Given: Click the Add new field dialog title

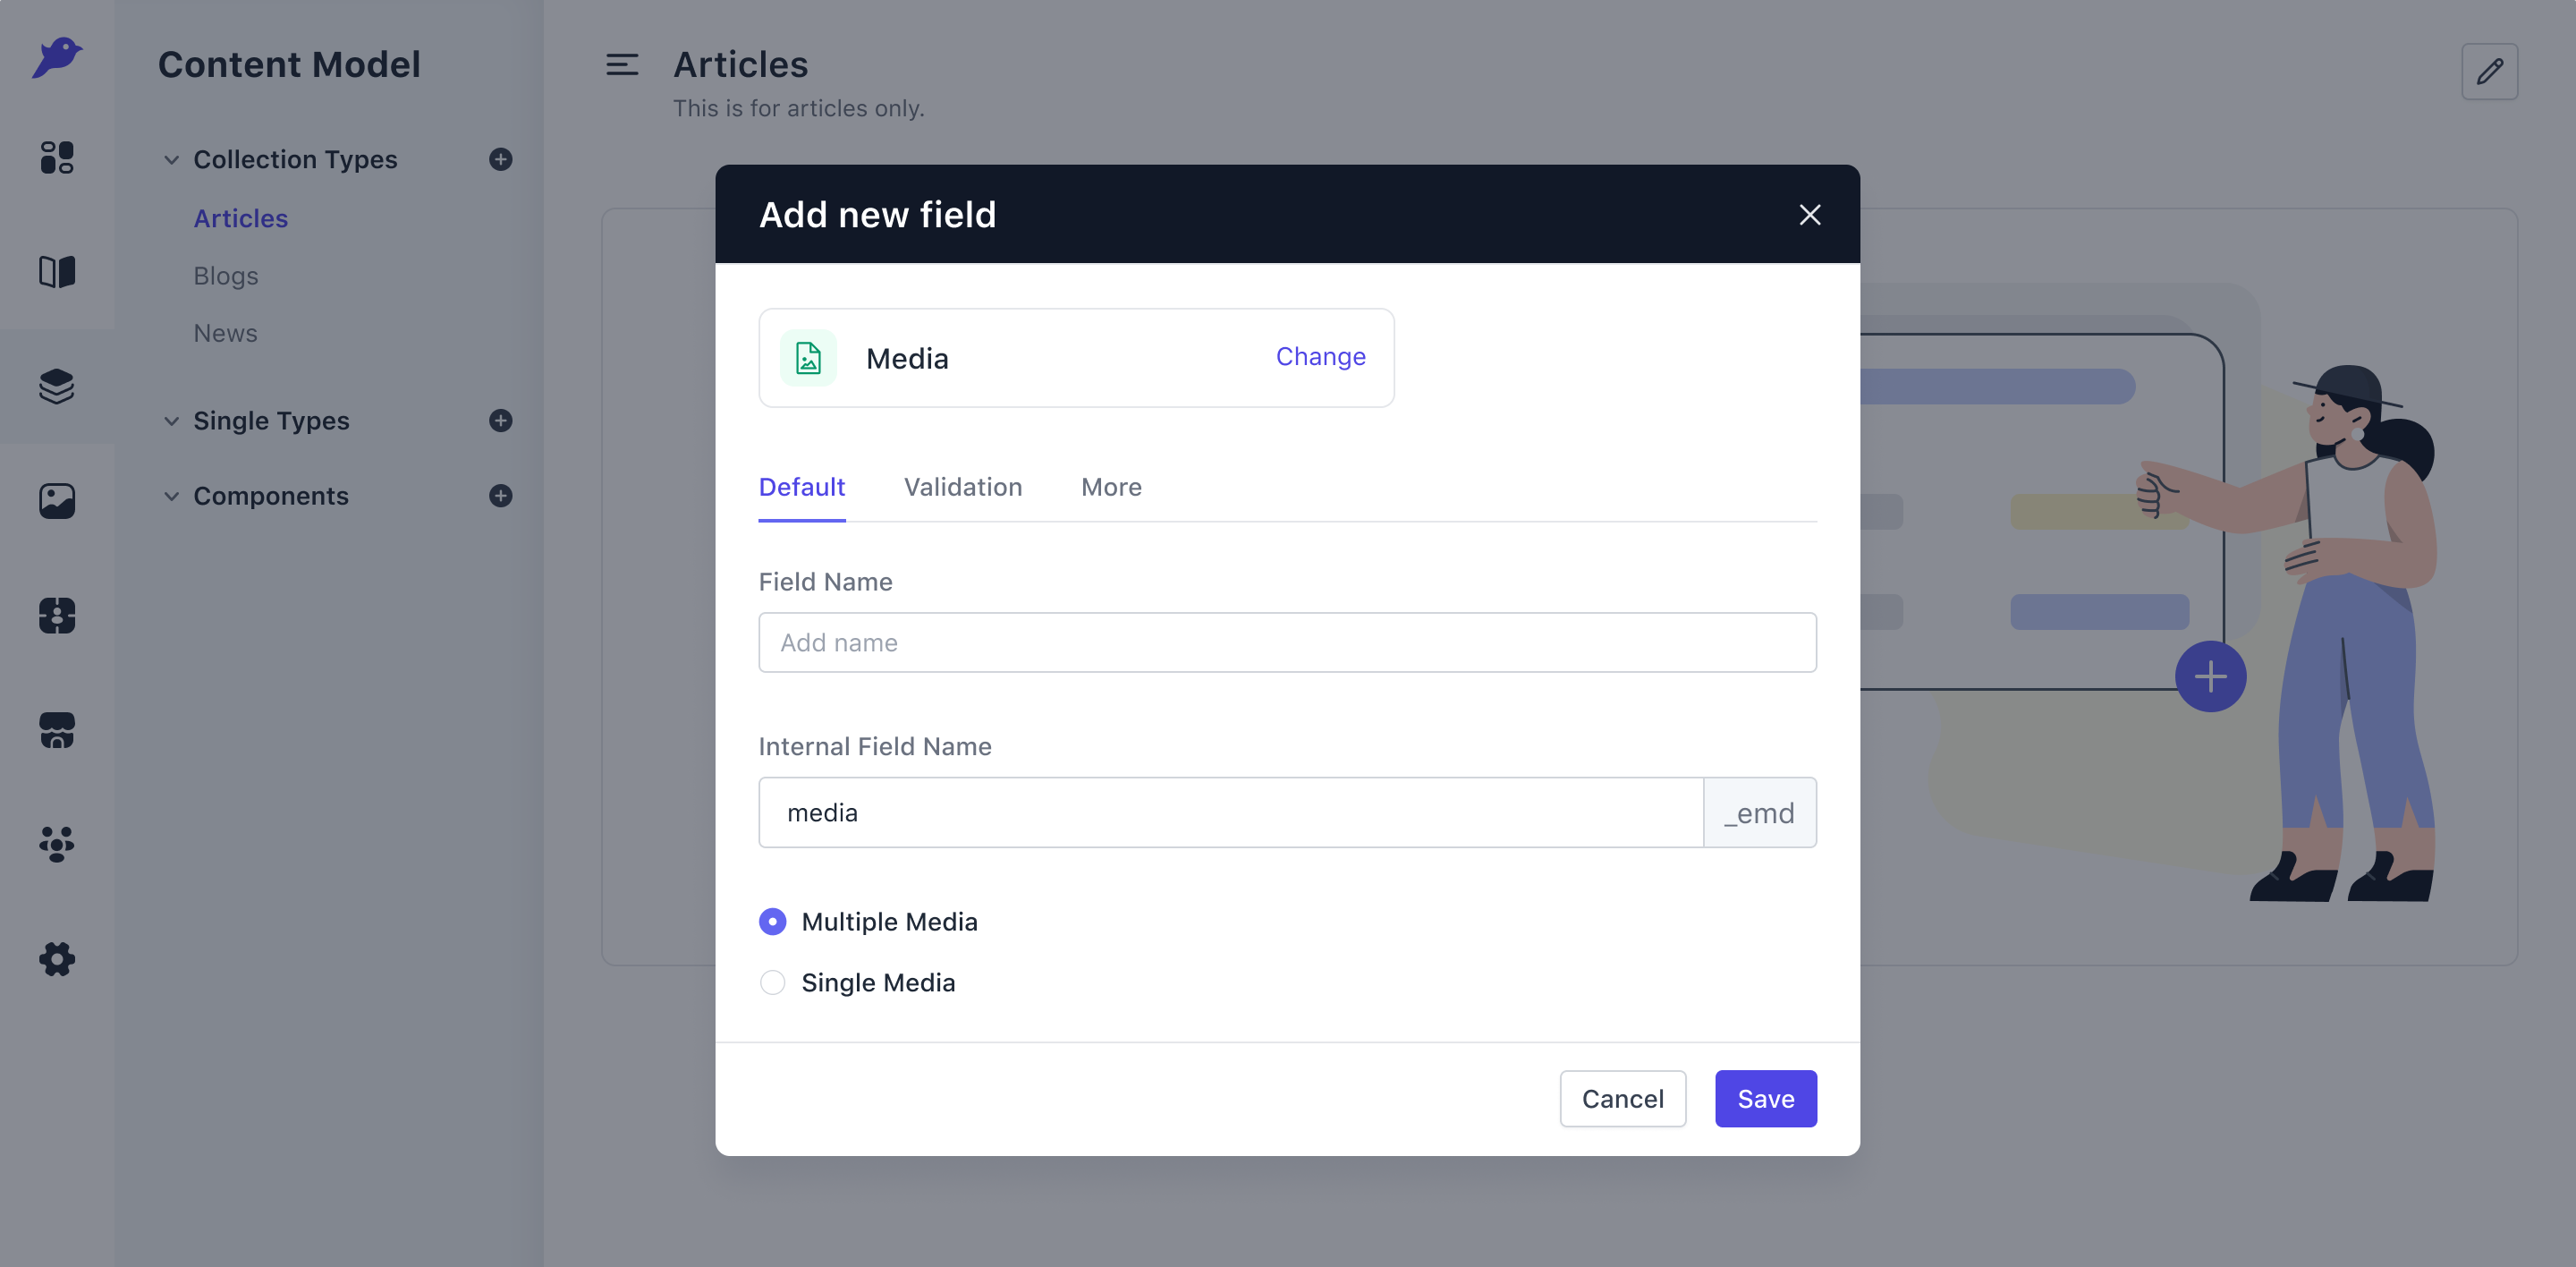Looking at the screenshot, I should [x=877, y=215].
